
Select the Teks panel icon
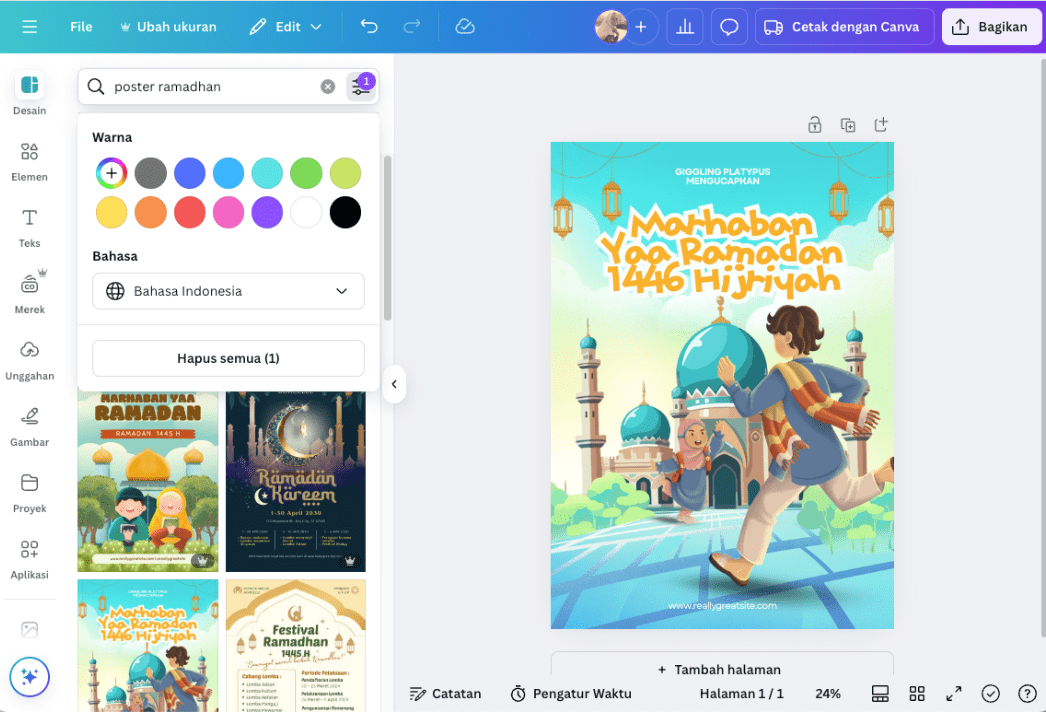pyautogui.click(x=29, y=226)
